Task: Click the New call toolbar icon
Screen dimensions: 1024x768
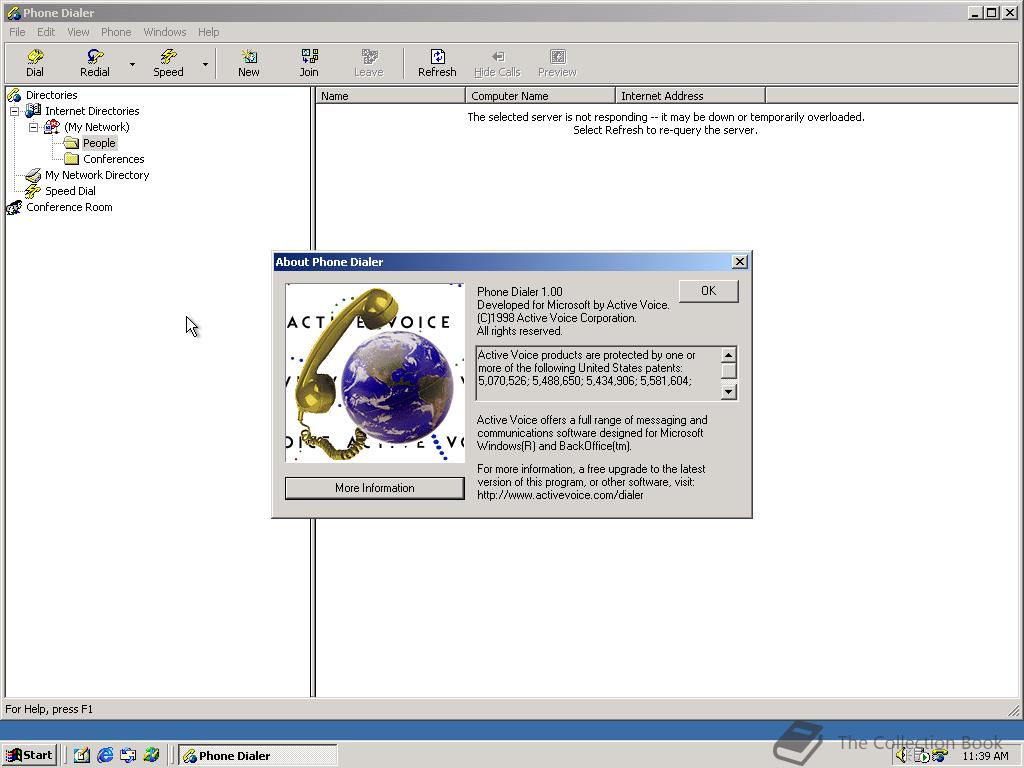Action: pos(248,62)
